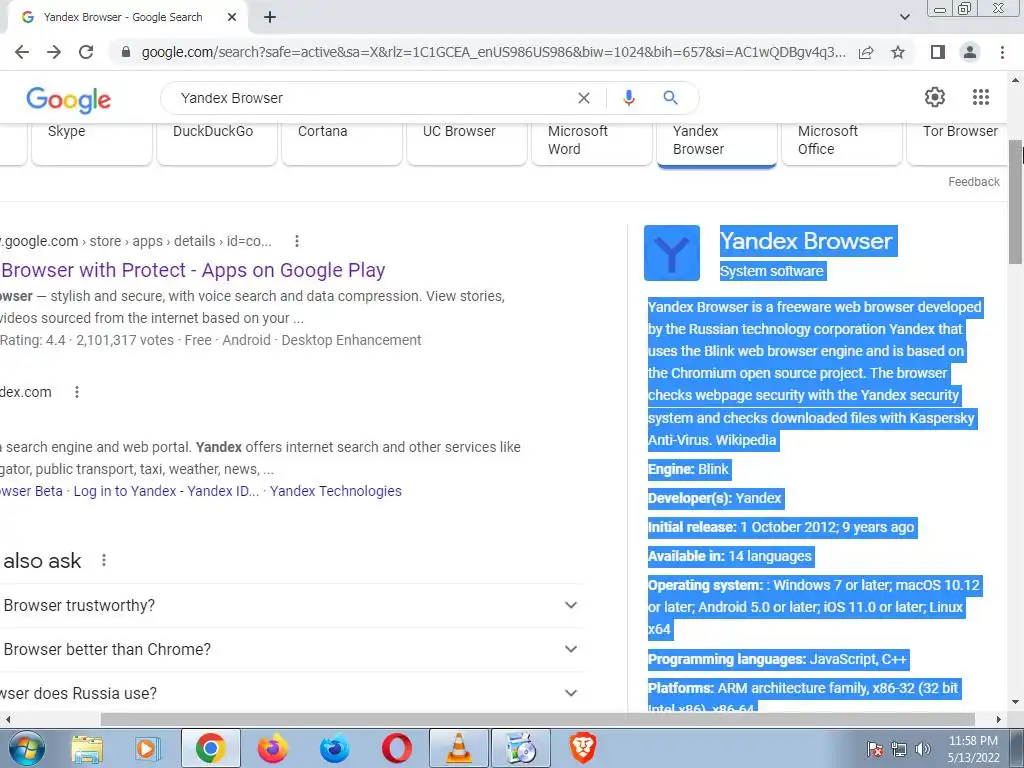Go back to previous page
This screenshot has width=1024, height=768.
point(22,52)
